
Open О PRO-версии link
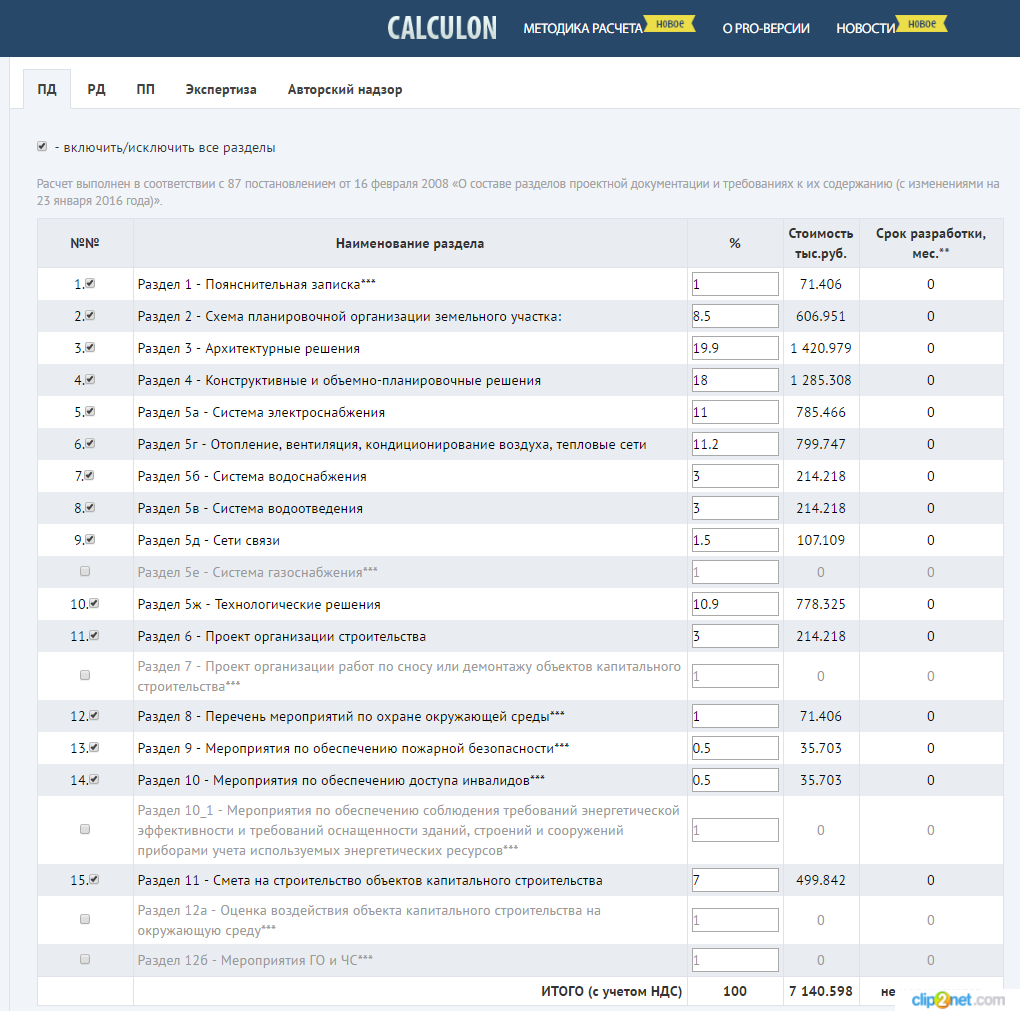766,28
